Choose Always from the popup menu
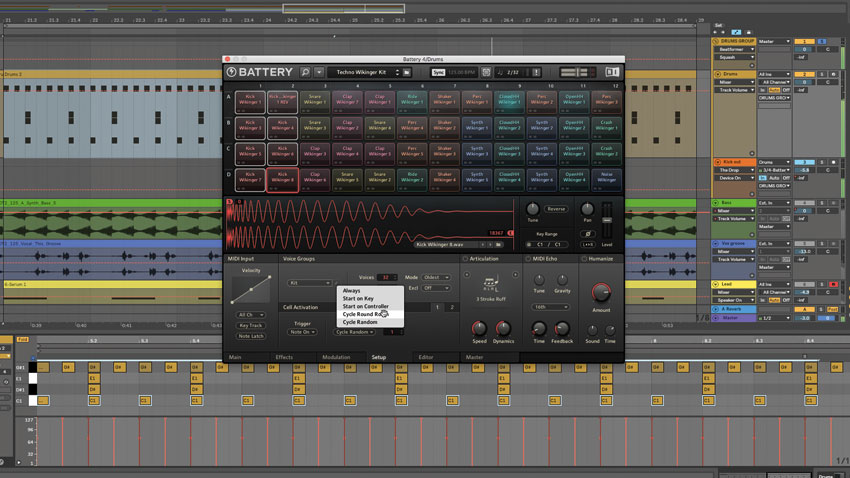 370,290
